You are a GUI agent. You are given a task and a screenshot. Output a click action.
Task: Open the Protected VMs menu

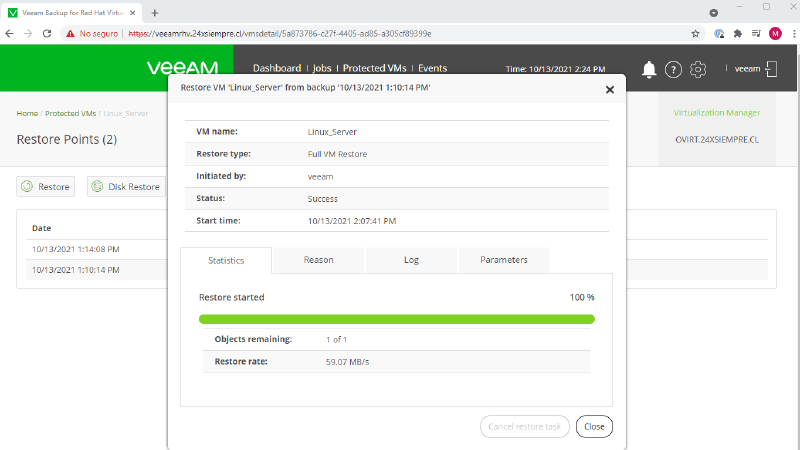[374, 68]
